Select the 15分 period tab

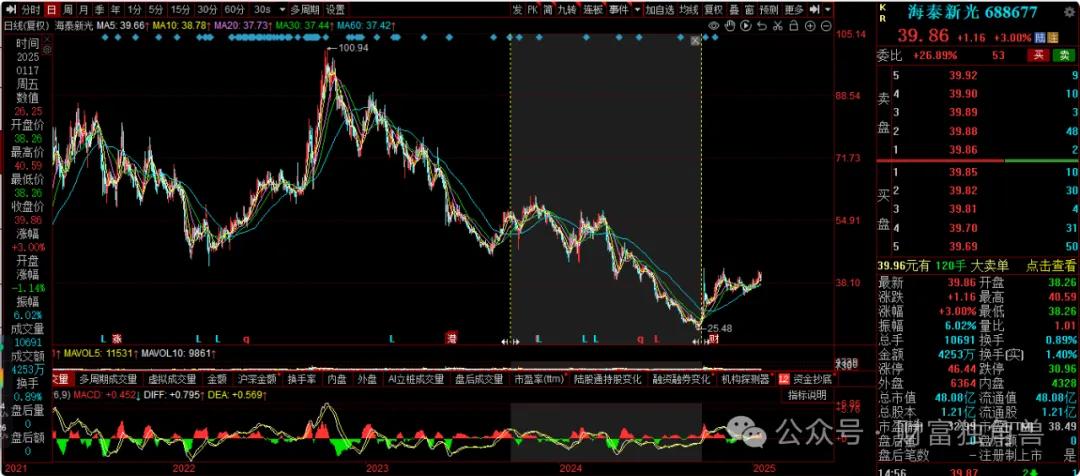(x=180, y=10)
